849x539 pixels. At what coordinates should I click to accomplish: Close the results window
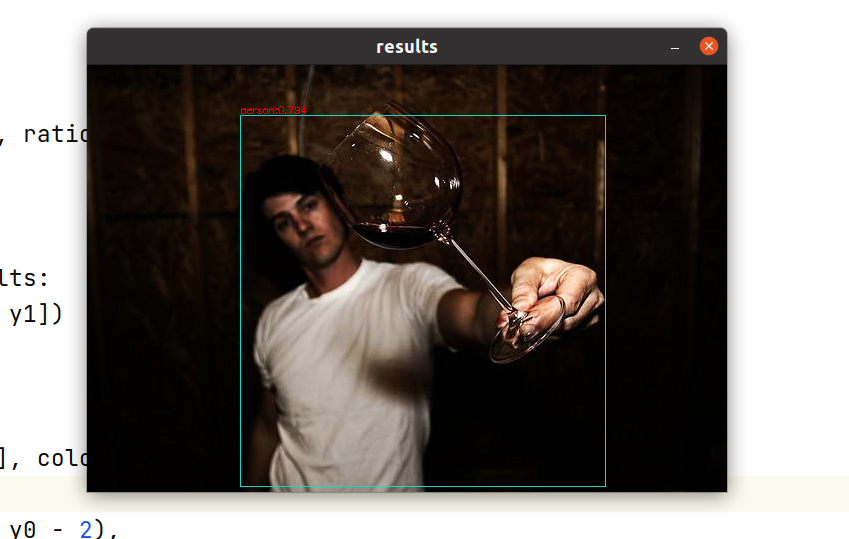708,47
